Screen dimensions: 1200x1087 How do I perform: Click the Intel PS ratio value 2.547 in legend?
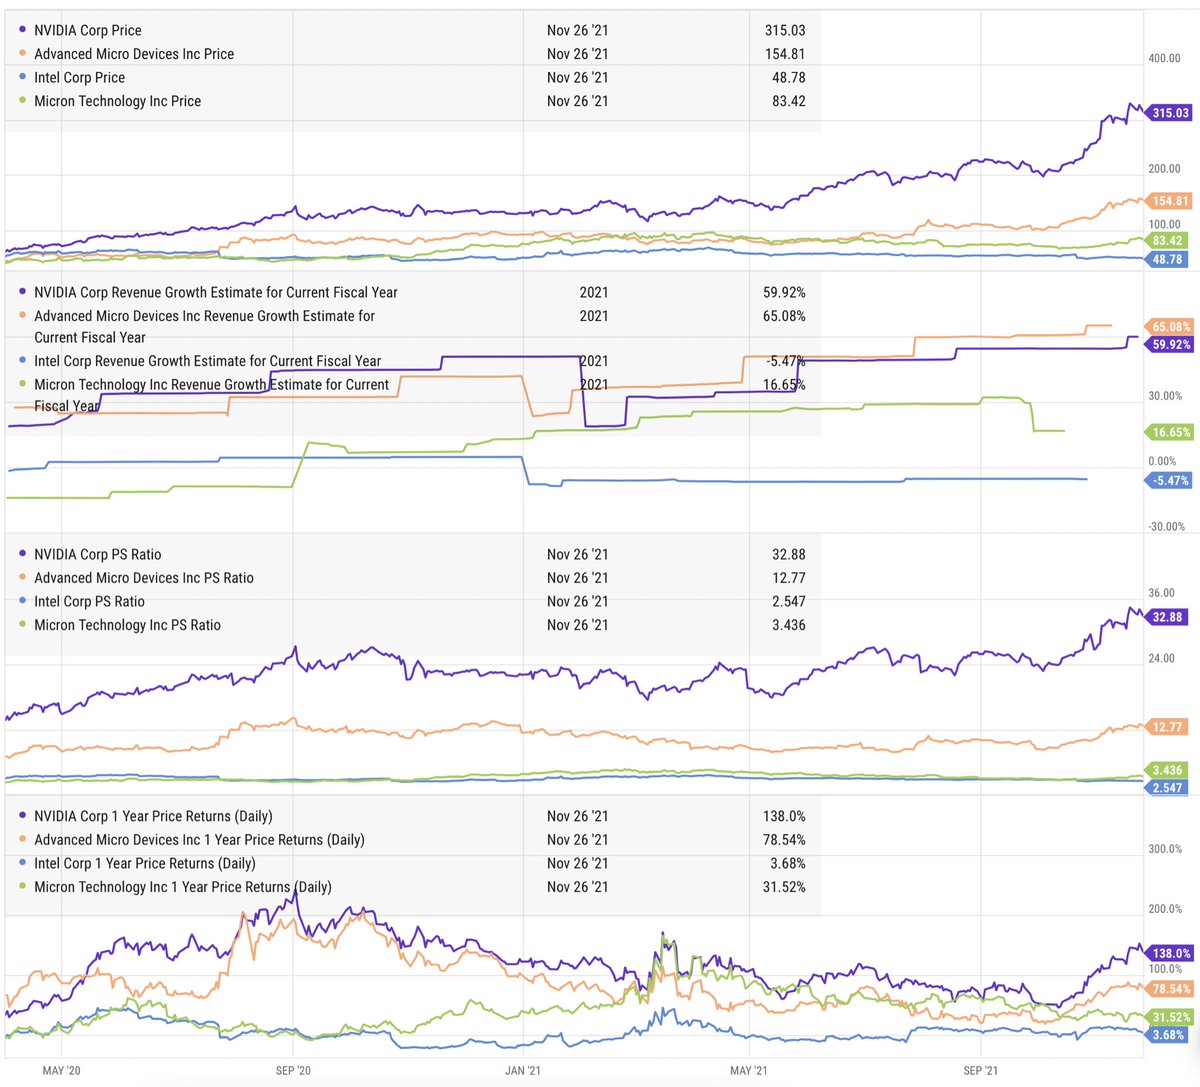(786, 601)
